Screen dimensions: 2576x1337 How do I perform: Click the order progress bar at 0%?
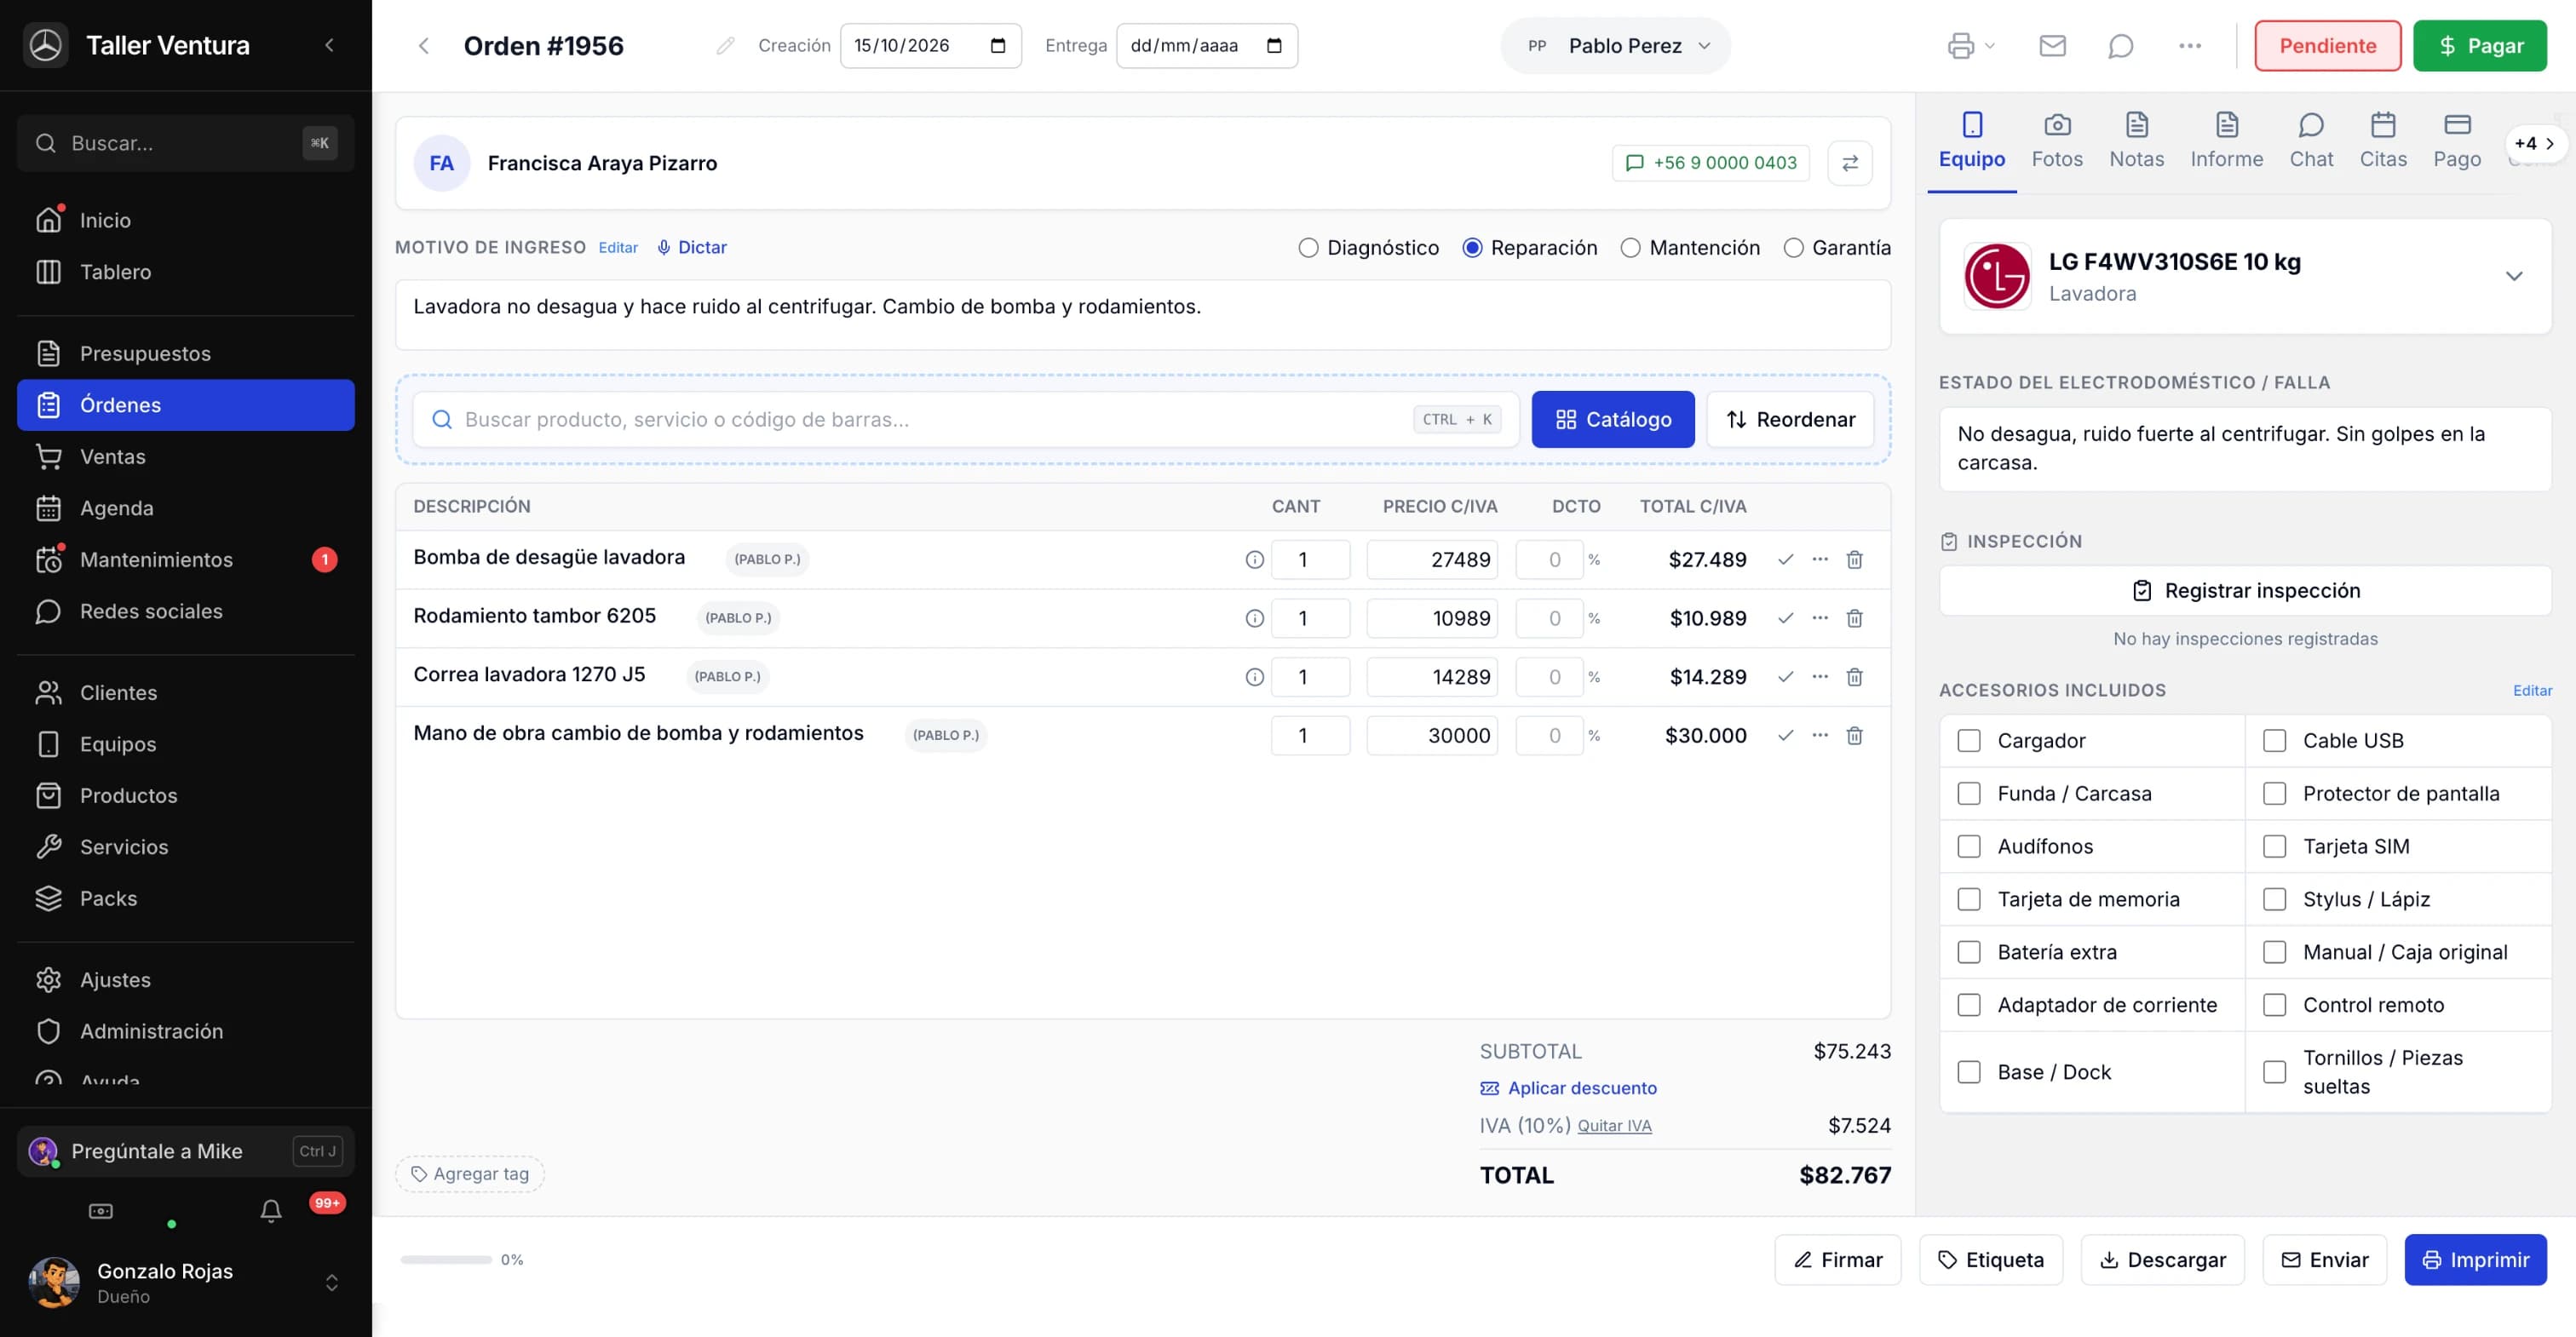[446, 1260]
